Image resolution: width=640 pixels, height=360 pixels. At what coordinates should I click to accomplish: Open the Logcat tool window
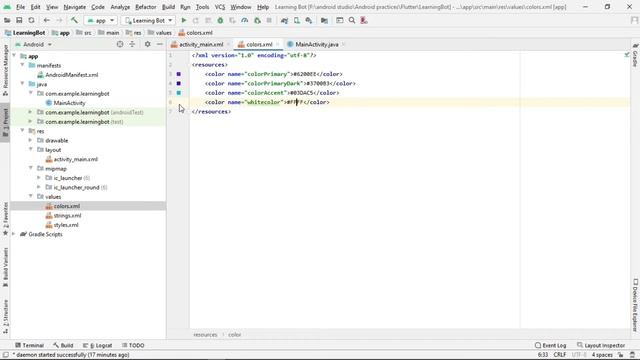(x=98, y=345)
